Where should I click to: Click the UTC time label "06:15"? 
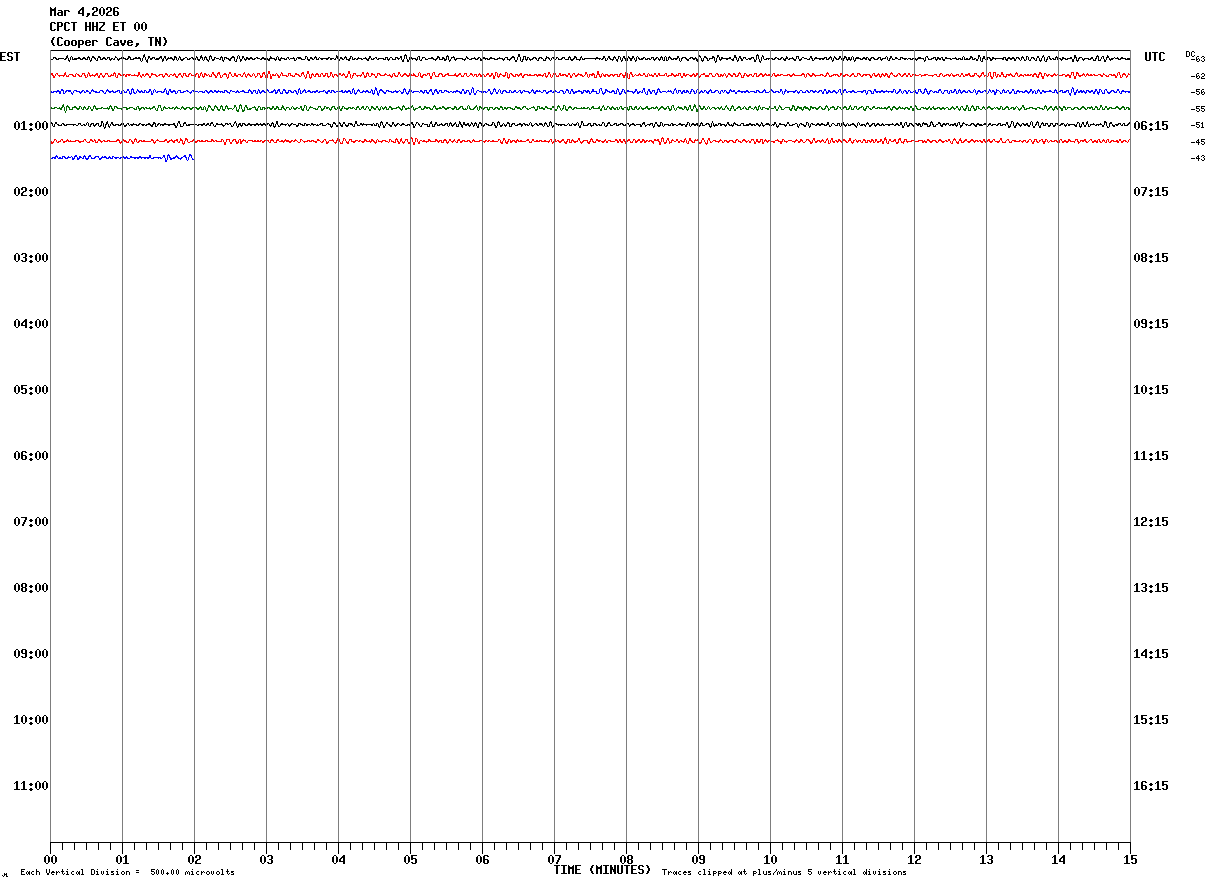[1151, 126]
